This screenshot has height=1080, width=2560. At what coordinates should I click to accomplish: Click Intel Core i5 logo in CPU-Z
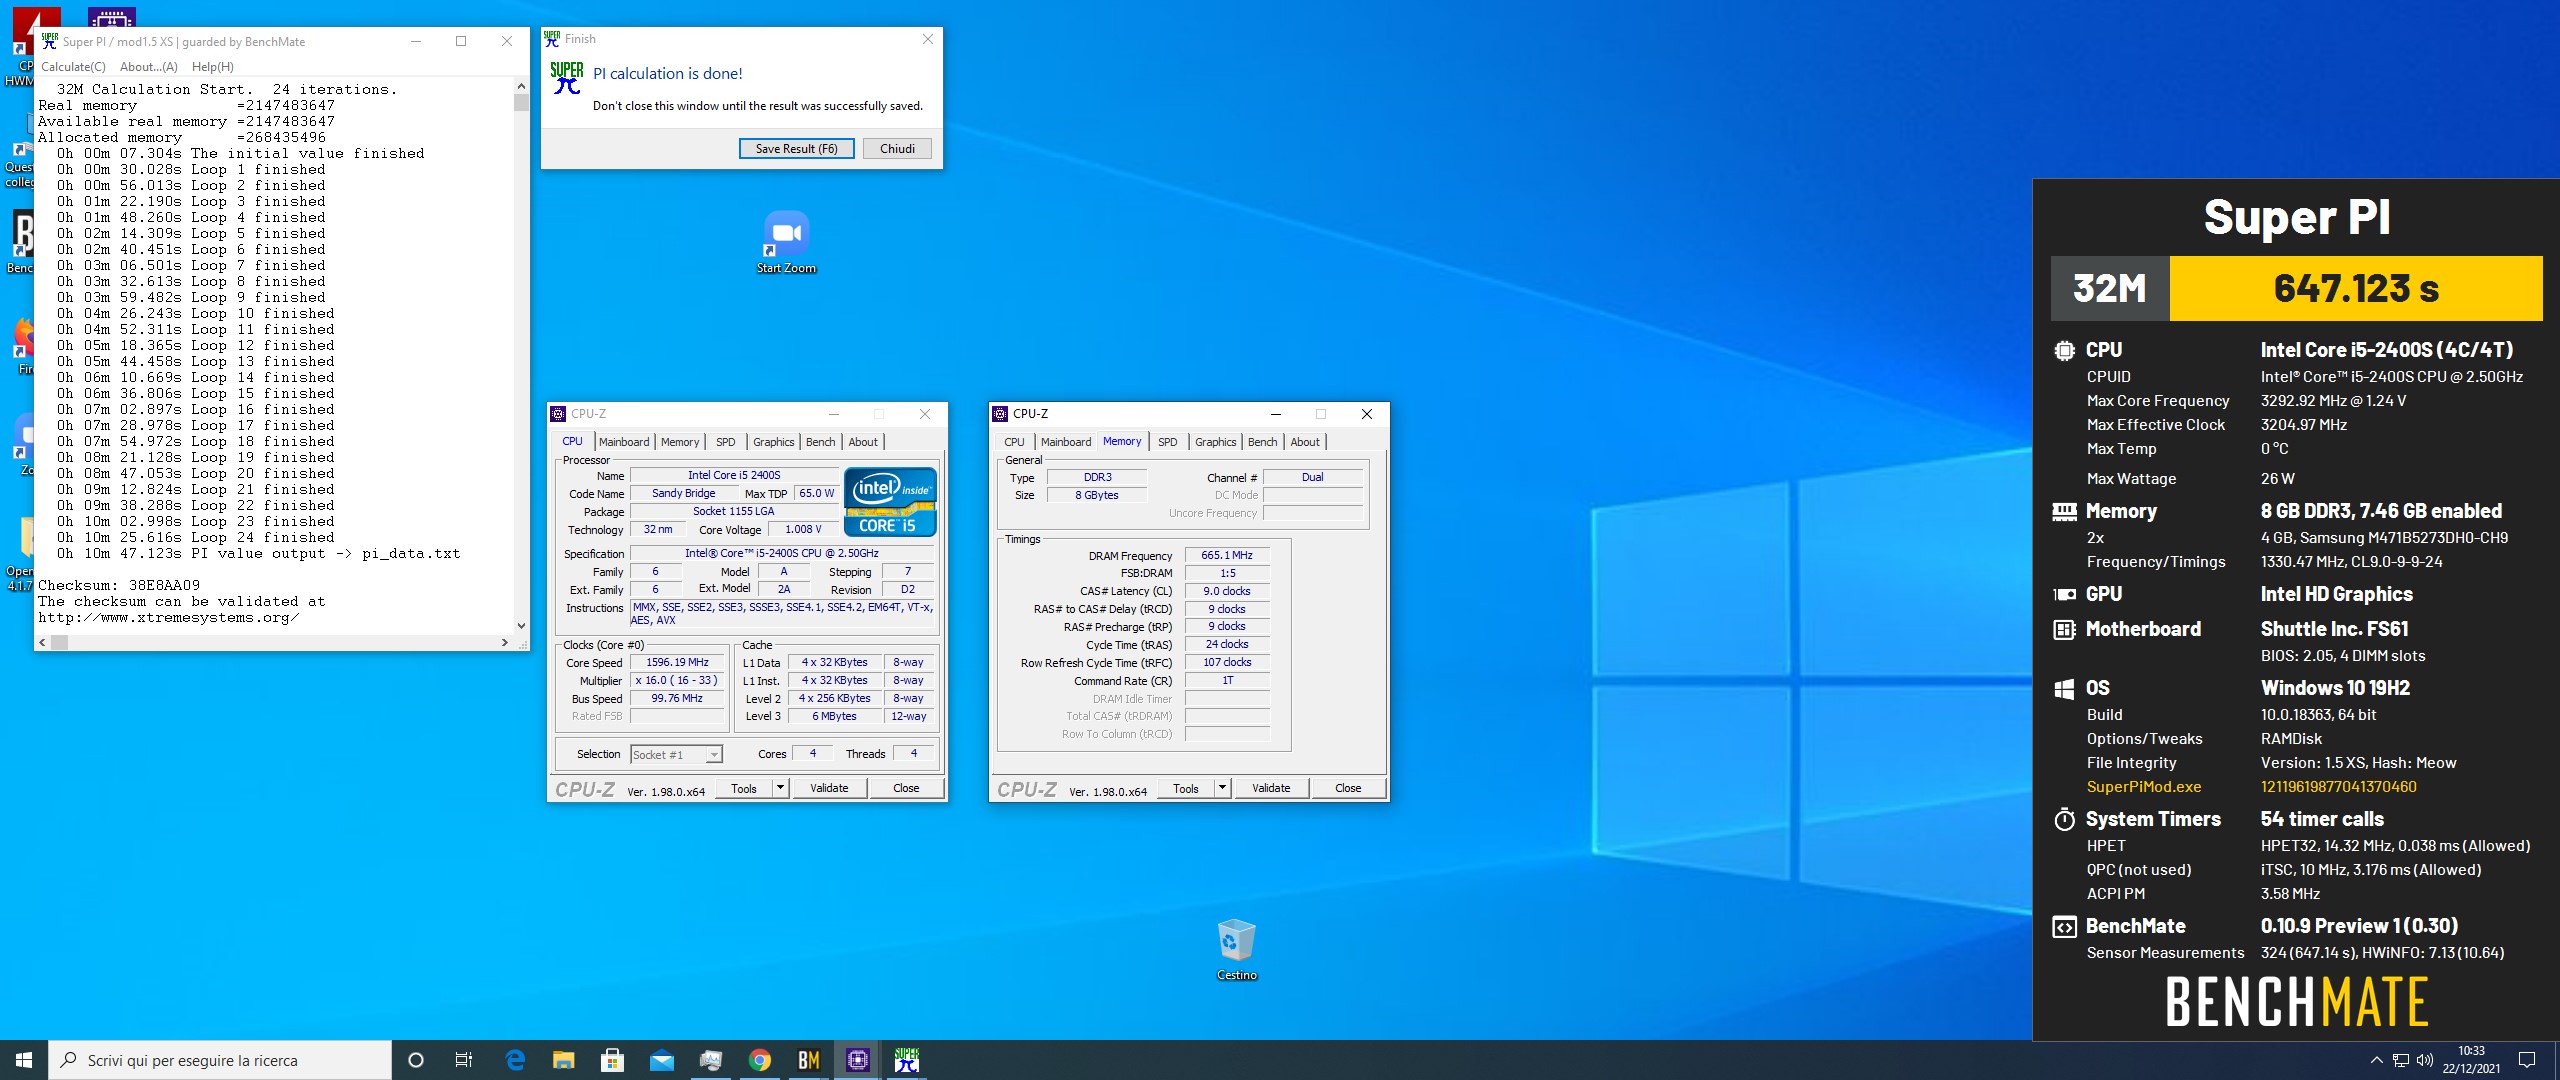pyautogui.click(x=890, y=502)
